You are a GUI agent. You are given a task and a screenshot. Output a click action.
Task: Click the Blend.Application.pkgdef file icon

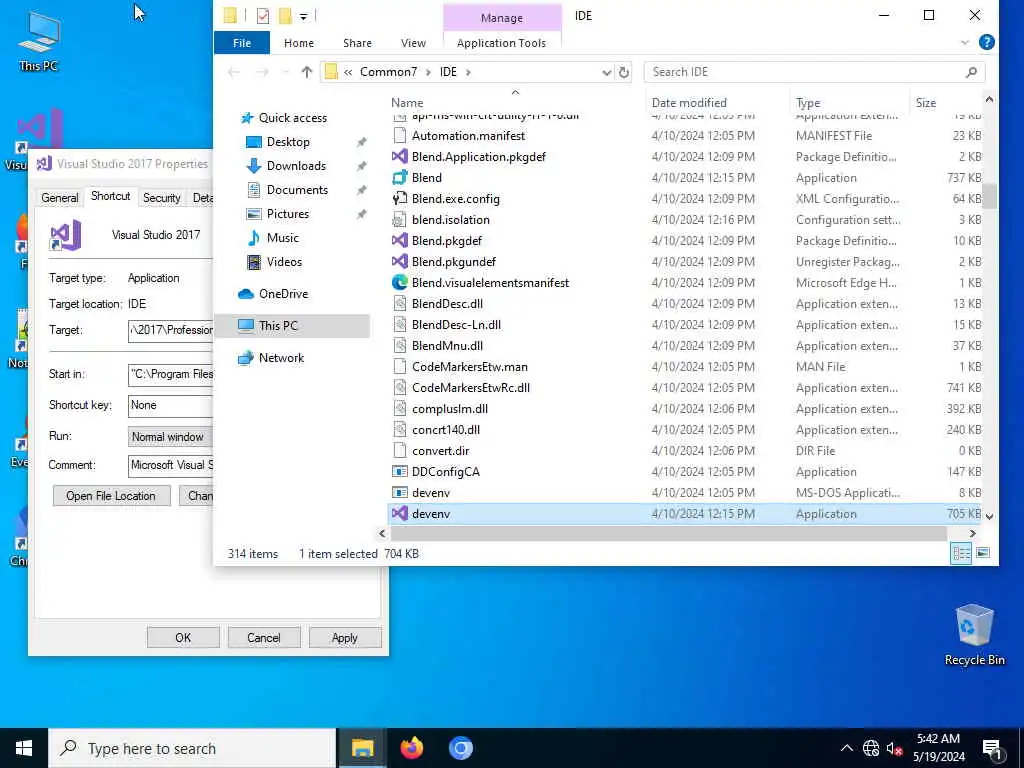pos(400,157)
